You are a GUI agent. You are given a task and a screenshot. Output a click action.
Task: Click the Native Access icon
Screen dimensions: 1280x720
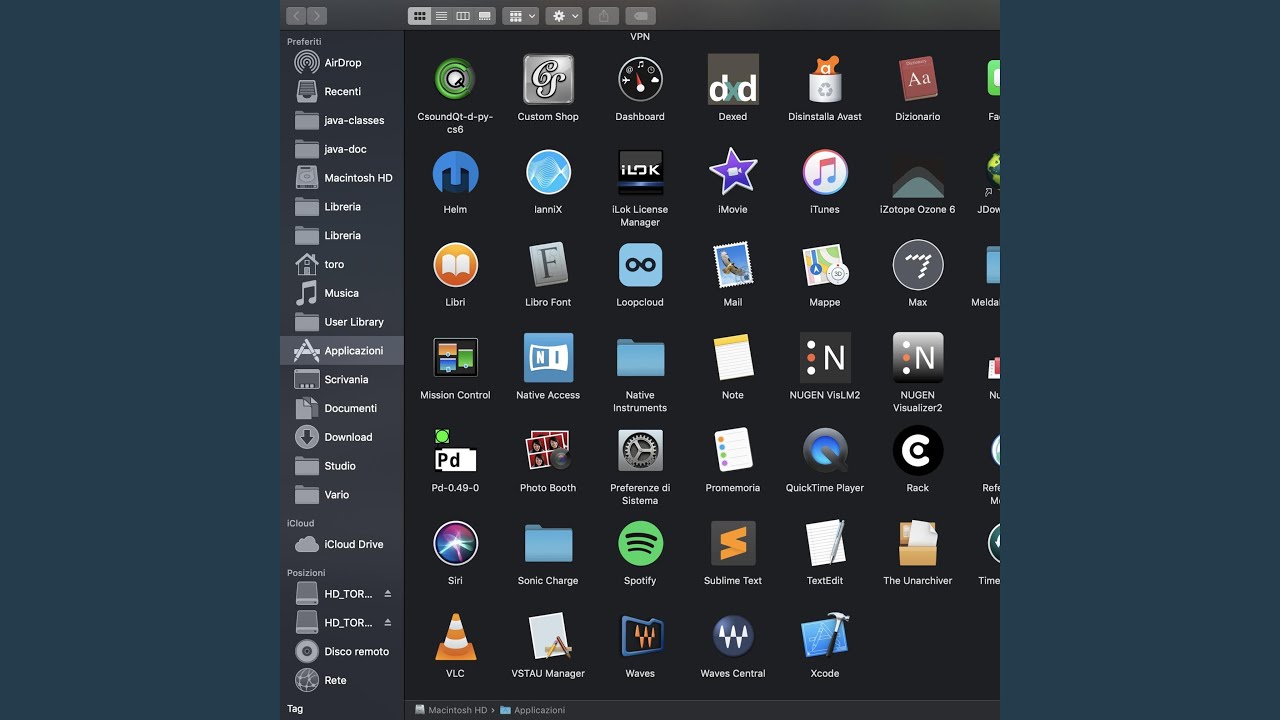[548, 358]
